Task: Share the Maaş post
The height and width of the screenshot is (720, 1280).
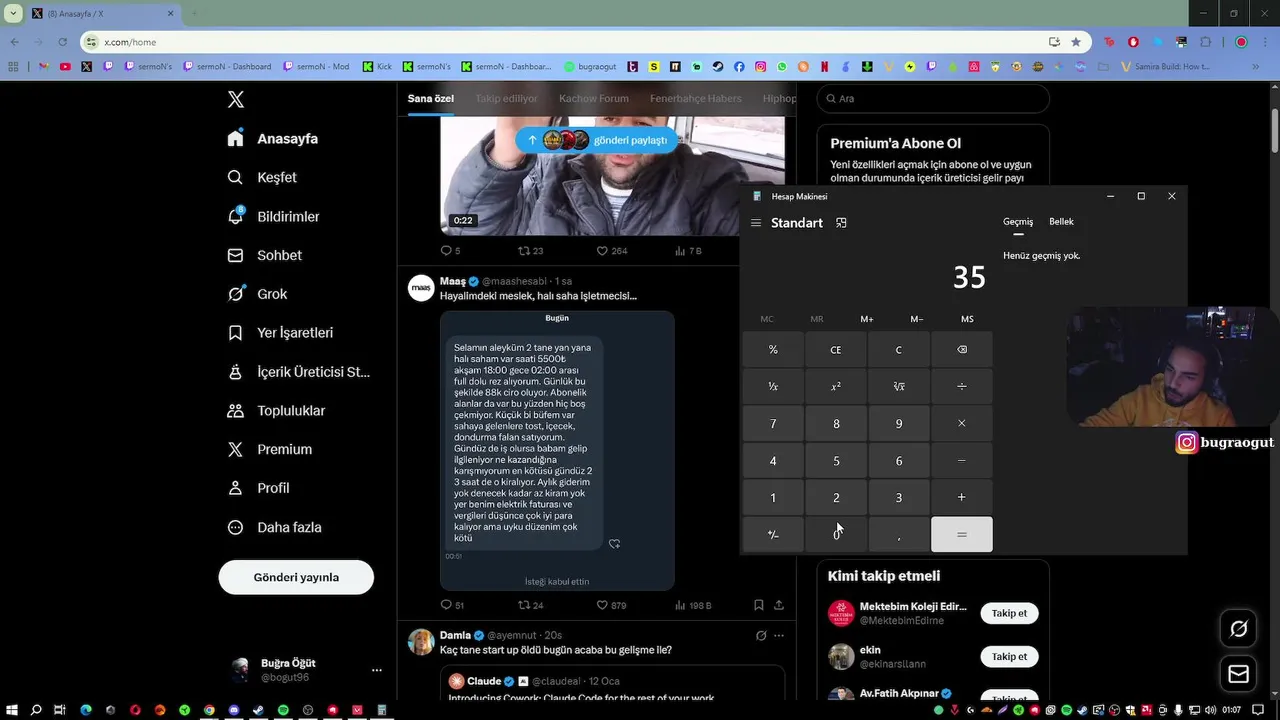Action: point(779,605)
